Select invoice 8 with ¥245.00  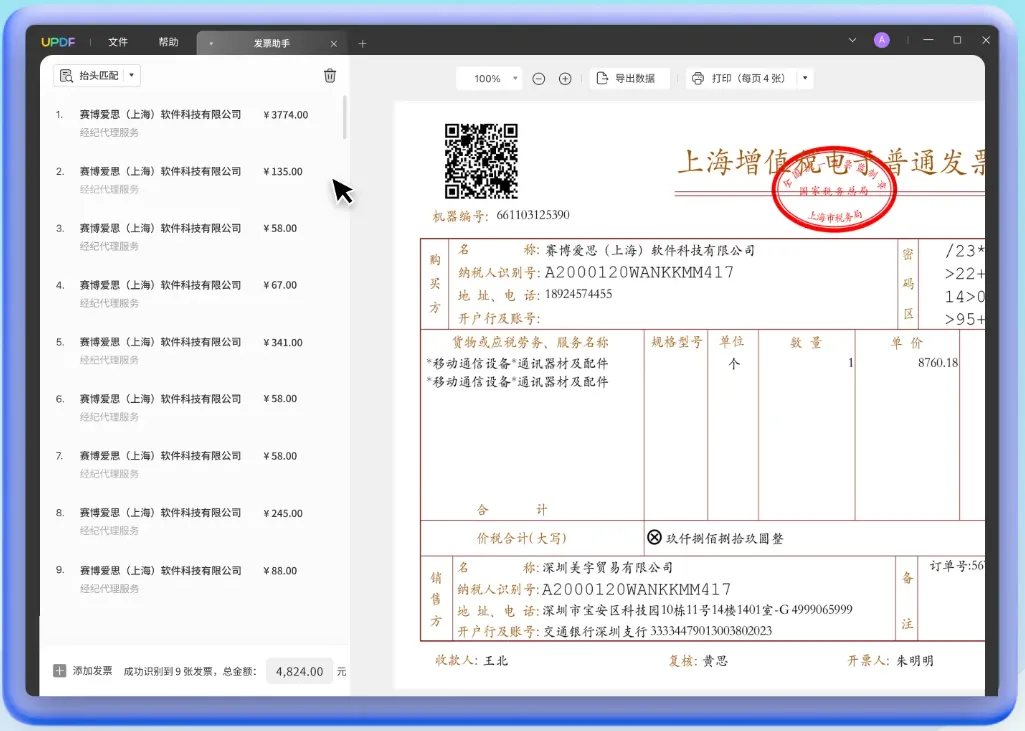pyautogui.click(x=193, y=522)
